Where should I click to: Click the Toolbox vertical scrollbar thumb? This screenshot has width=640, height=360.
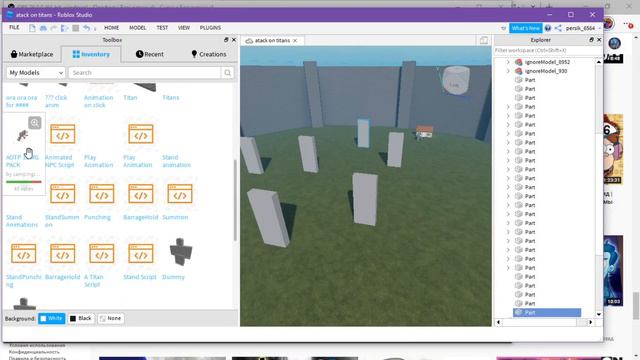point(235,200)
